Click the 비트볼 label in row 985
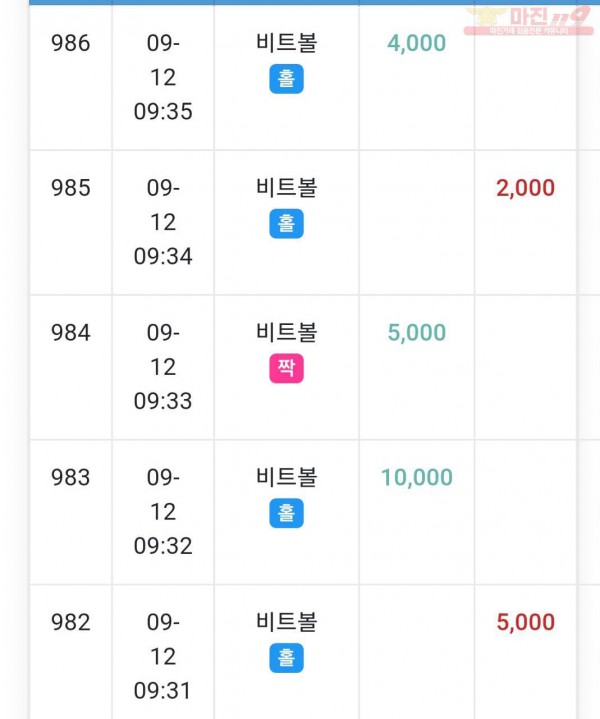 (286, 188)
